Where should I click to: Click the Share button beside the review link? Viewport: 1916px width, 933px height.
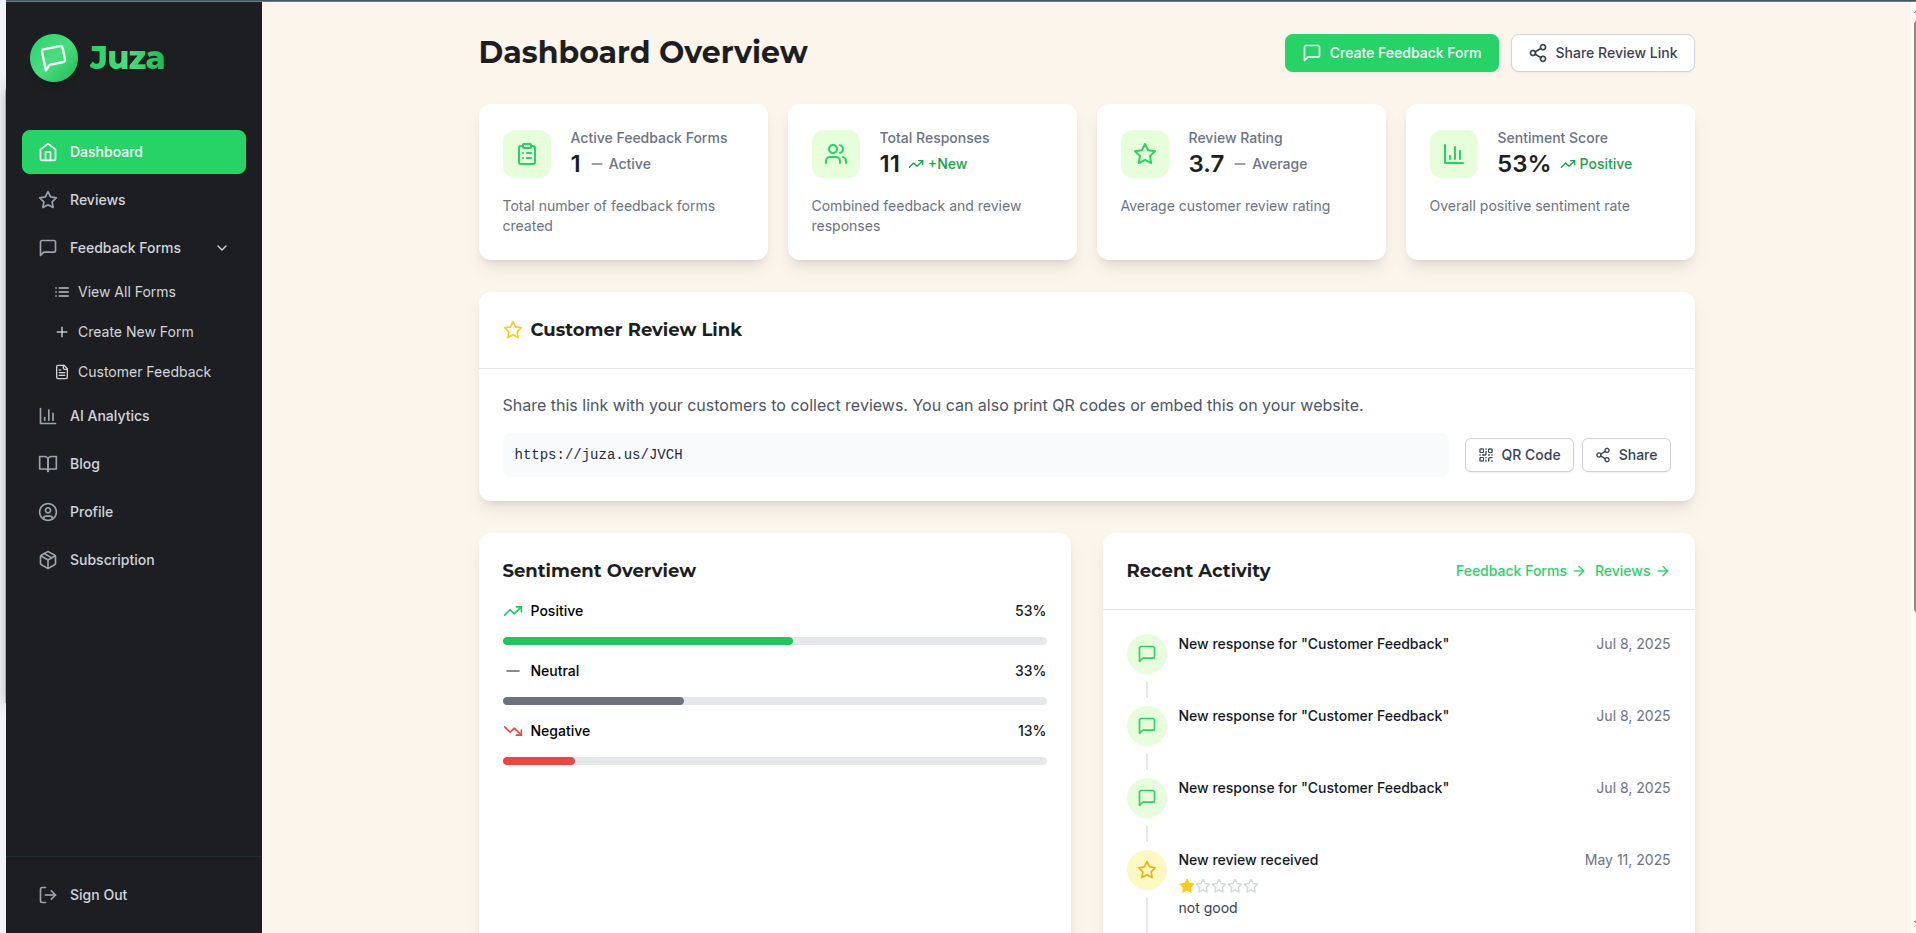1626,455
